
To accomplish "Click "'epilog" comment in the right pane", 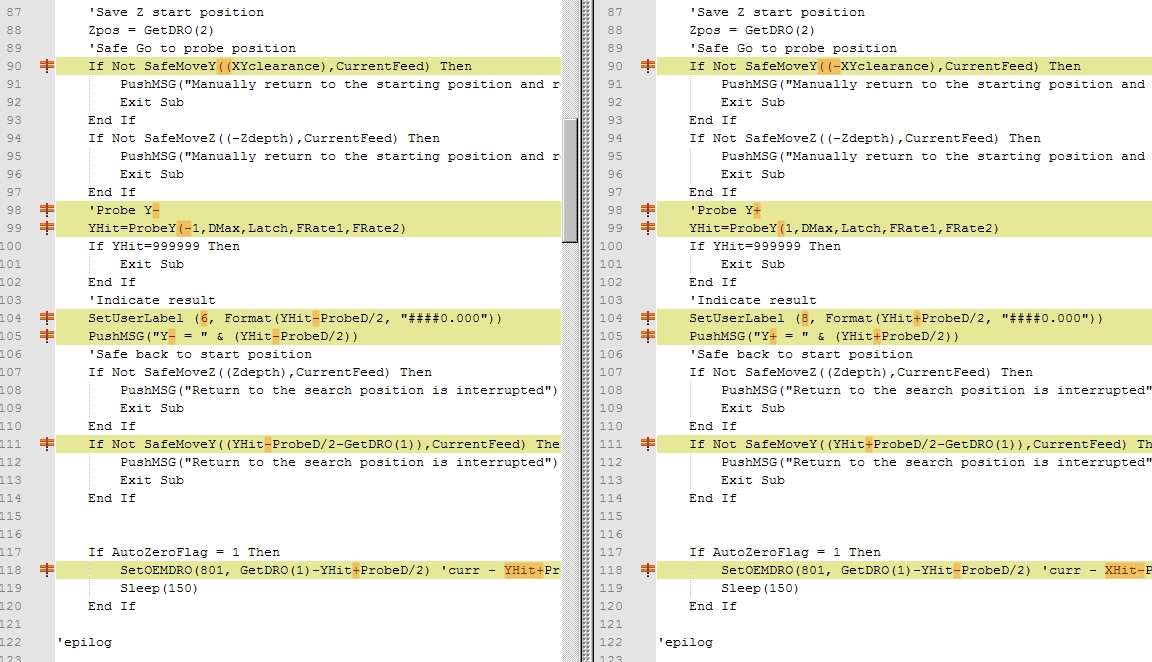I will pos(685,642).
